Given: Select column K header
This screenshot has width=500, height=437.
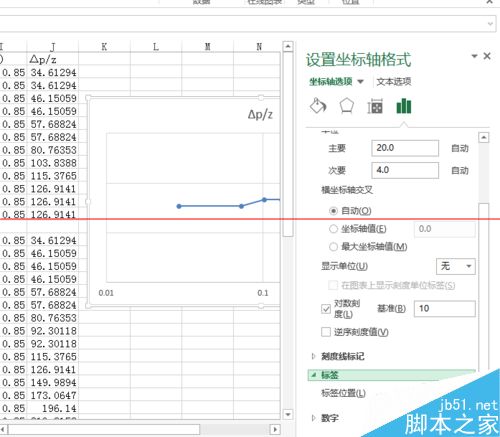Looking at the screenshot, I should 104,47.
